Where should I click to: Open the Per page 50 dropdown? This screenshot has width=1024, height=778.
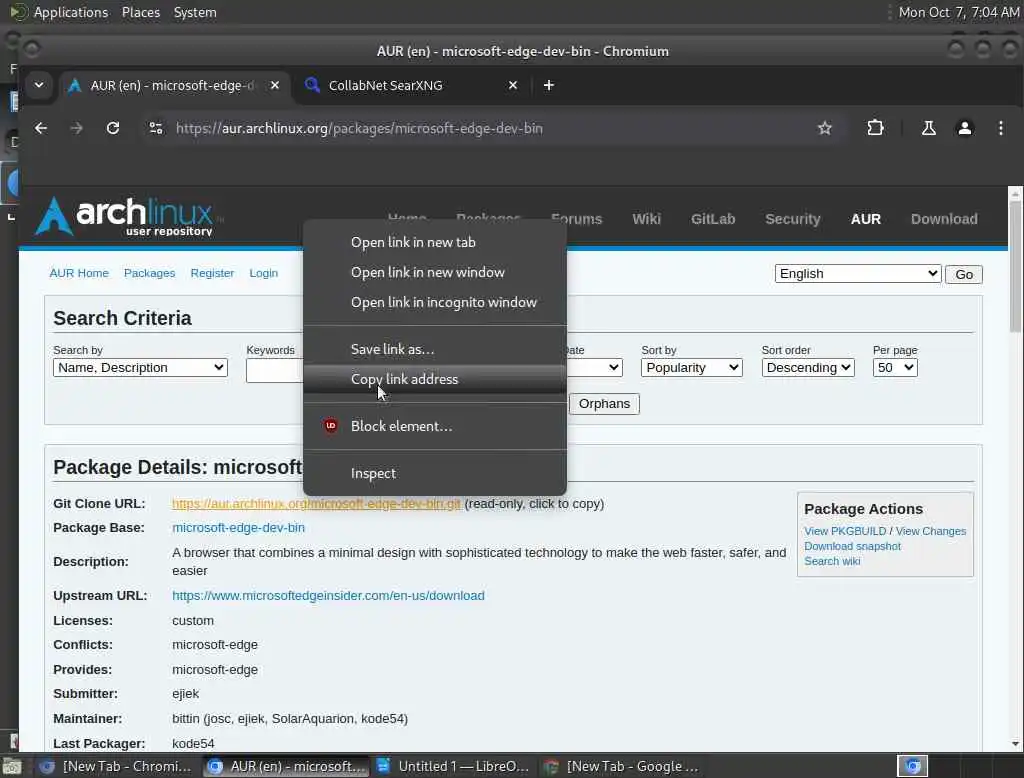pos(895,368)
